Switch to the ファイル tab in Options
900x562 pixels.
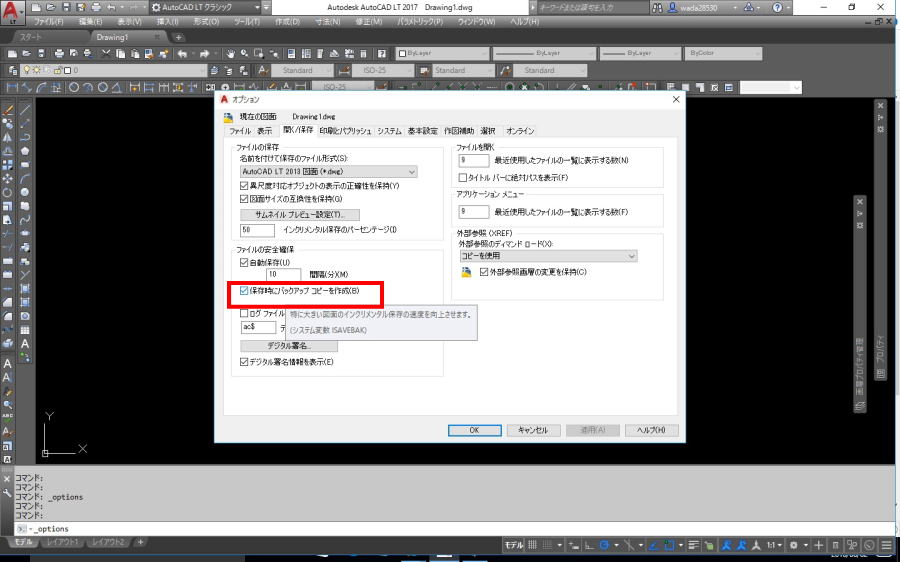(x=240, y=131)
